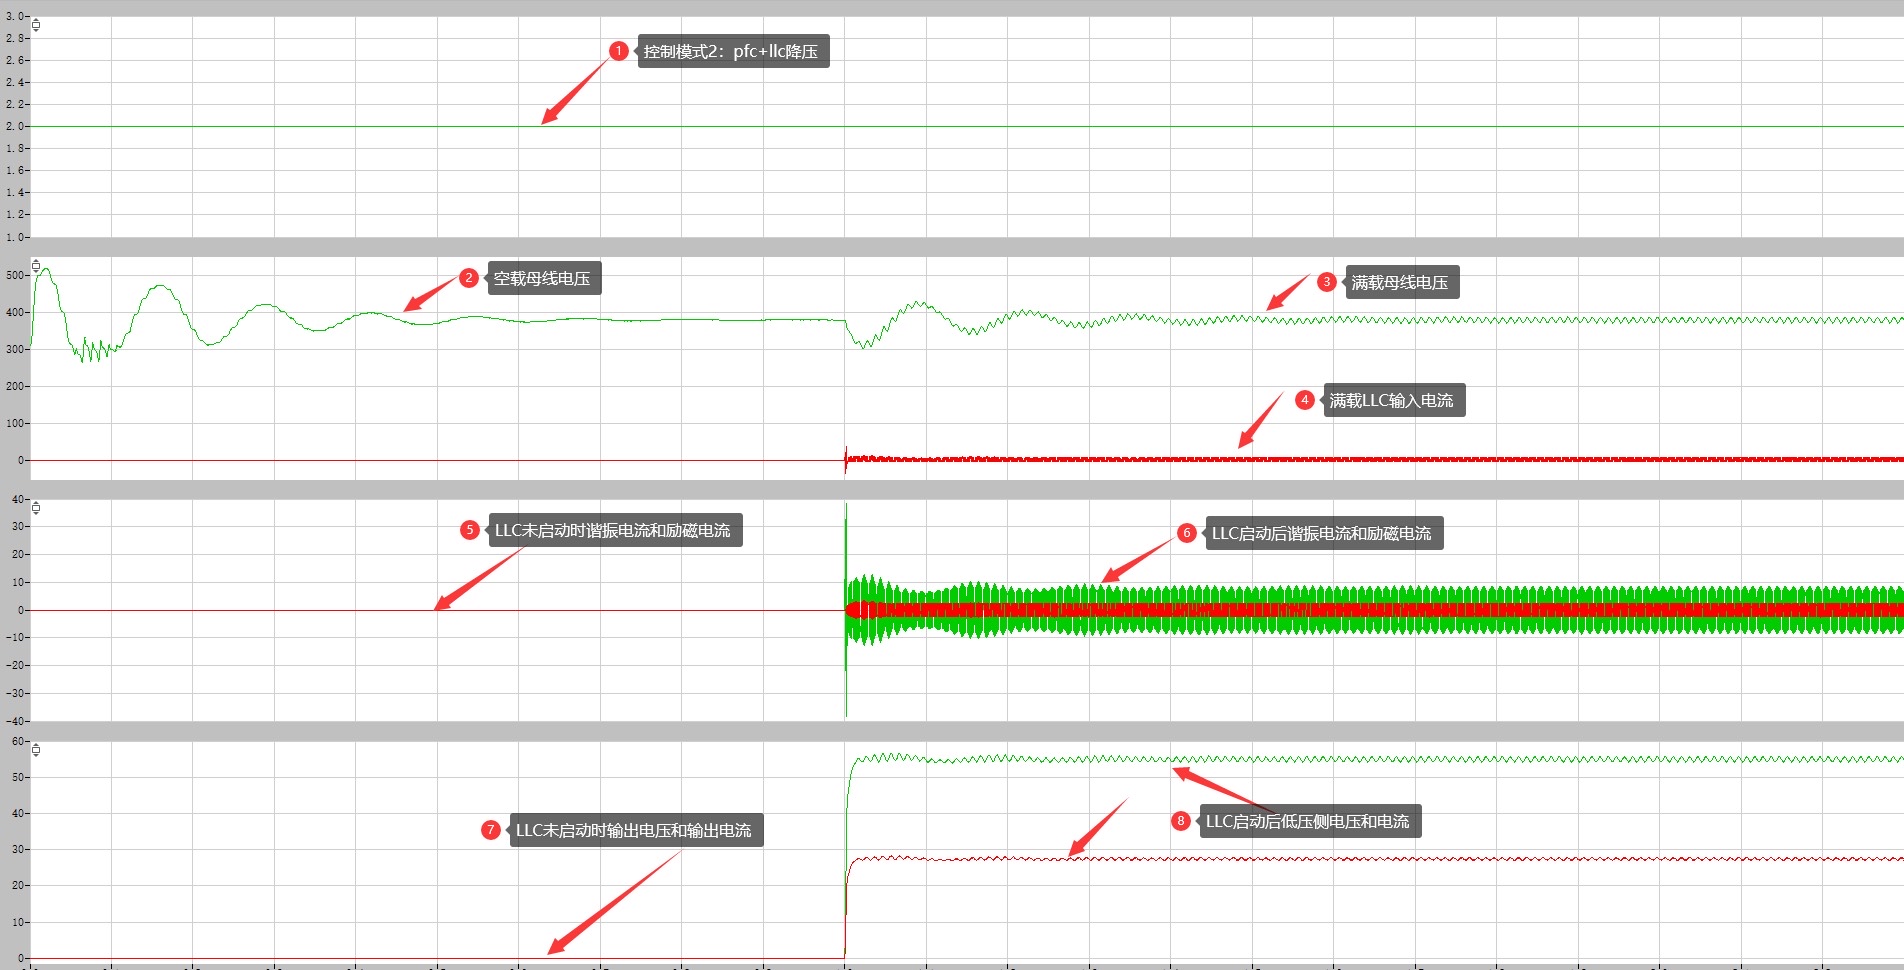Toggle y-axis zoom lock on output voltage plot
The width and height of the screenshot is (1904, 970).
click(36, 750)
